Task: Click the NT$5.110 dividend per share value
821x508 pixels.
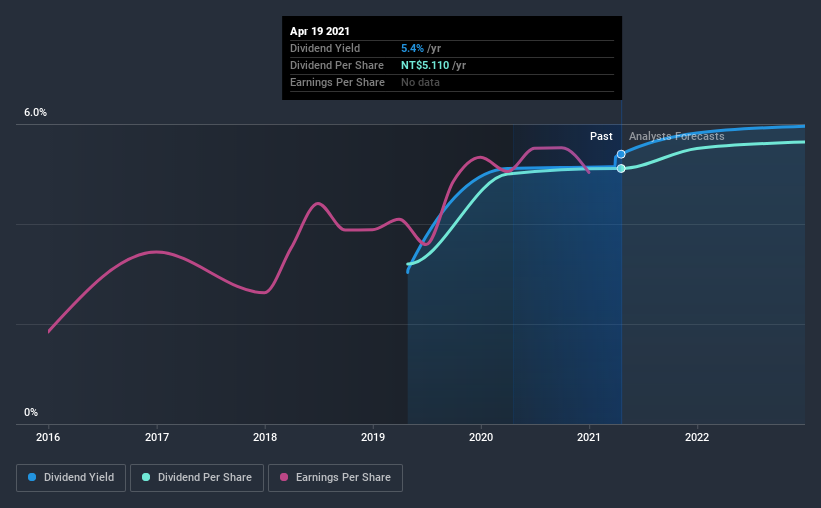Action: tap(425, 65)
